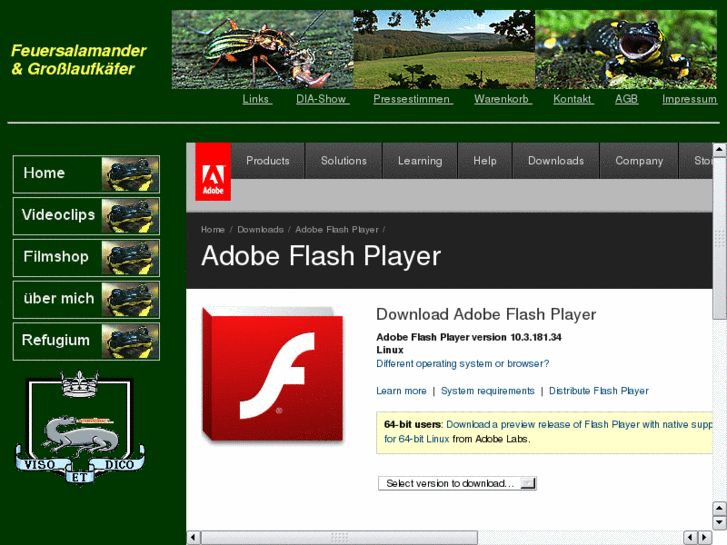Click the left arrow of horizontal scrollbar
This screenshot has width=727, height=545.
coord(193,538)
